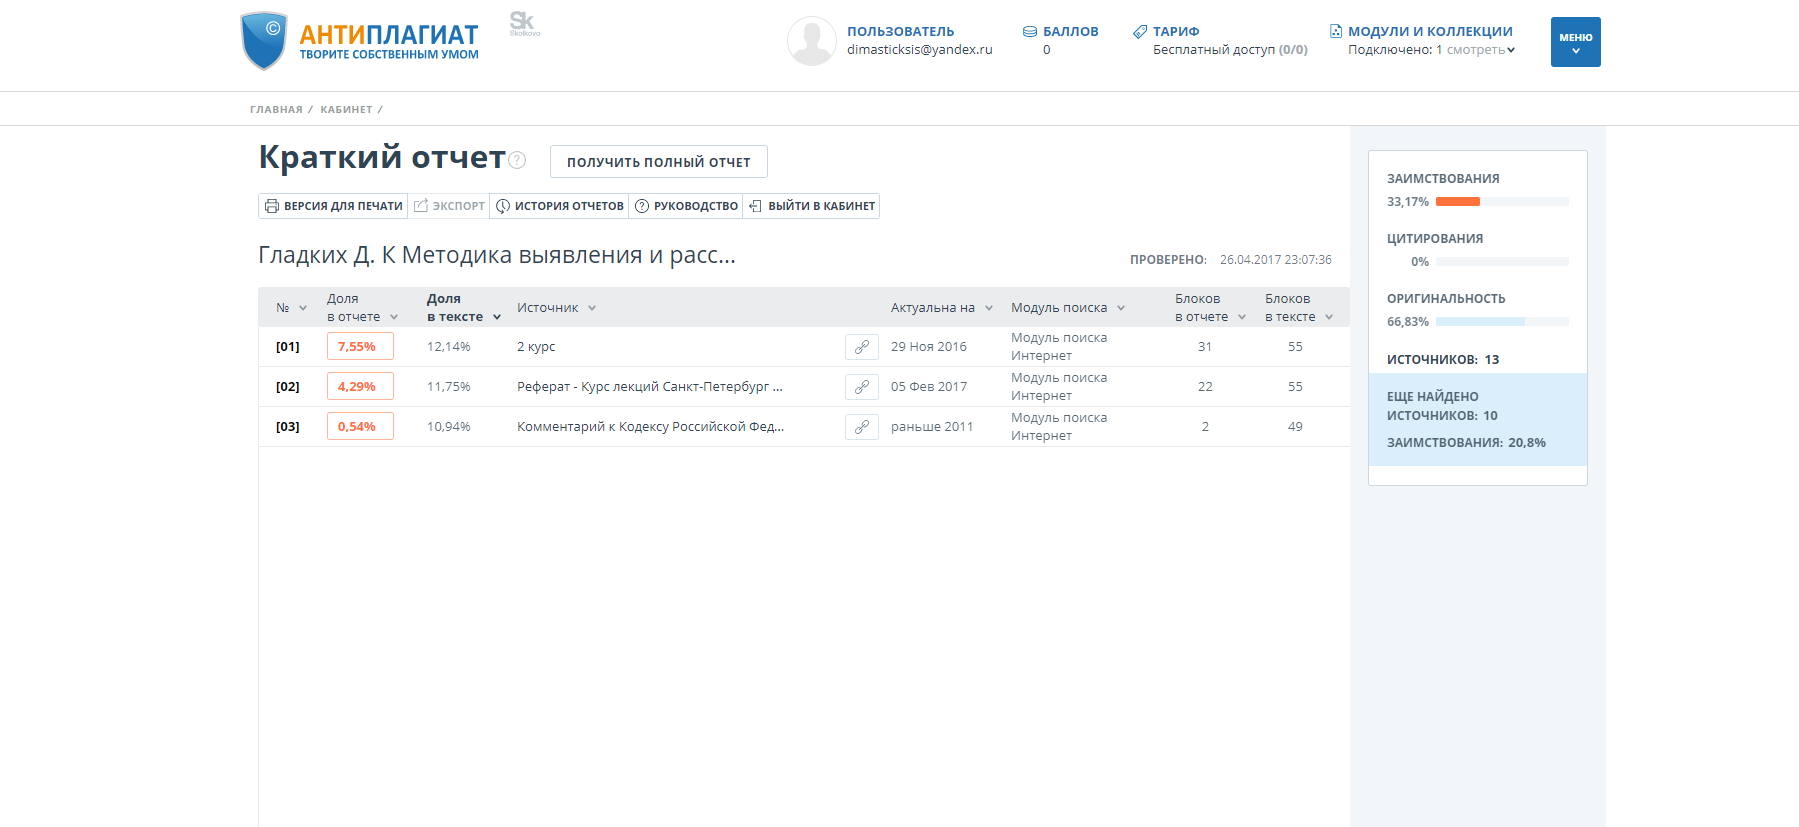
Task: Exit to cabinet via Выйти в кабинет
Action: pyautogui.click(x=811, y=206)
